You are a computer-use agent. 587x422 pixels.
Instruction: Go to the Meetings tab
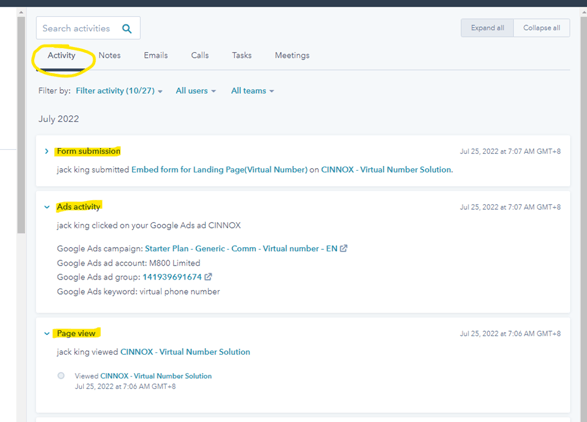pyautogui.click(x=292, y=55)
